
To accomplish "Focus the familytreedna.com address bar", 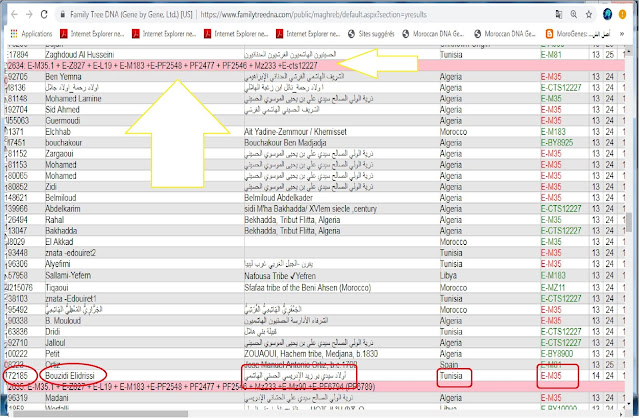I will [x=313, y=15].
